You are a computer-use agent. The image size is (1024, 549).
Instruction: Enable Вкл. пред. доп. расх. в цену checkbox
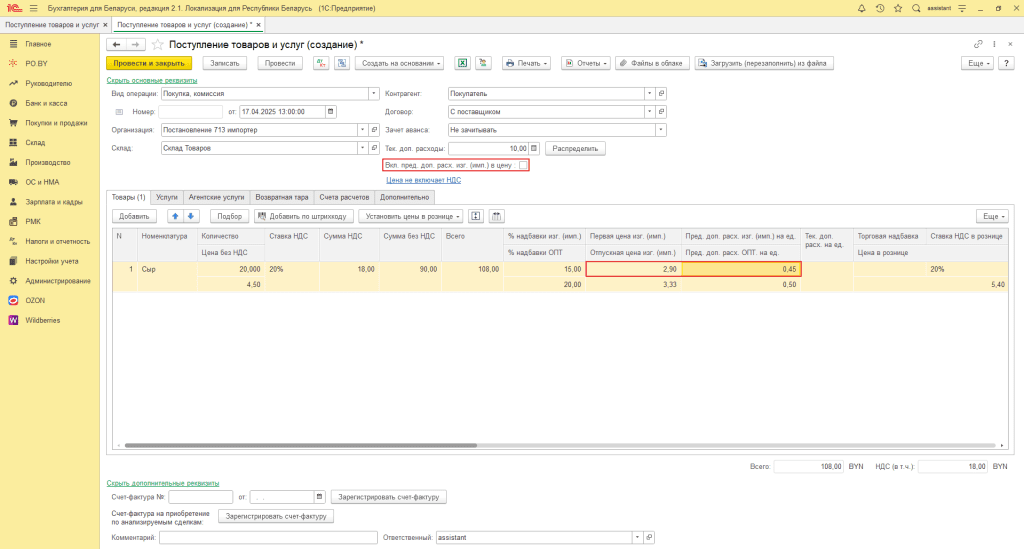tap(522, 165)
